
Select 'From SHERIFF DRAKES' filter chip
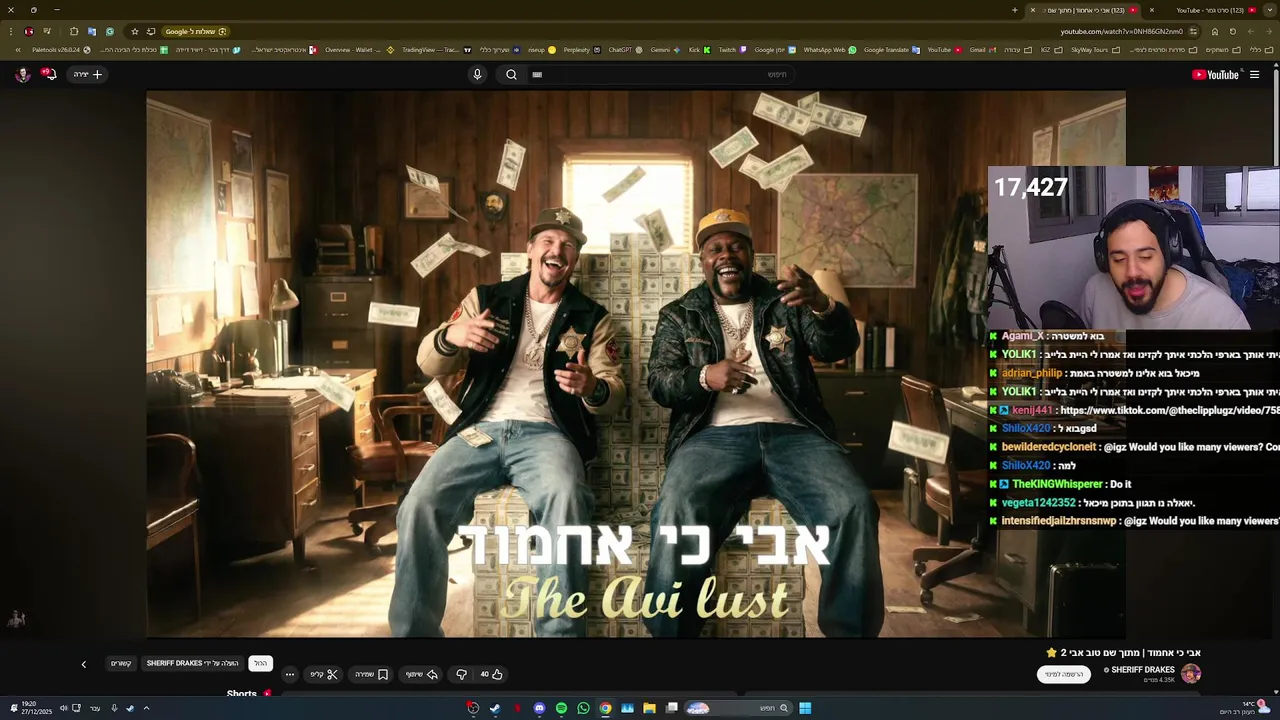pos(192,663)
